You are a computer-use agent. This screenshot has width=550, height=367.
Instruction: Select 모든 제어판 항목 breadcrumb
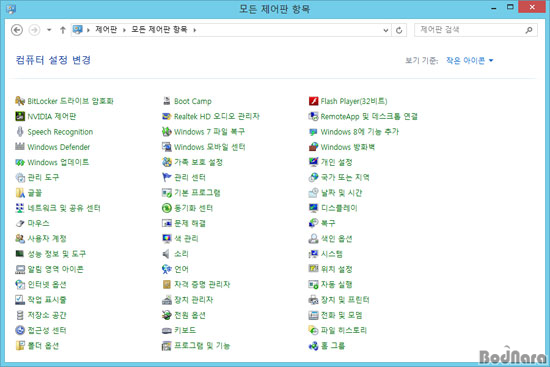159,29
